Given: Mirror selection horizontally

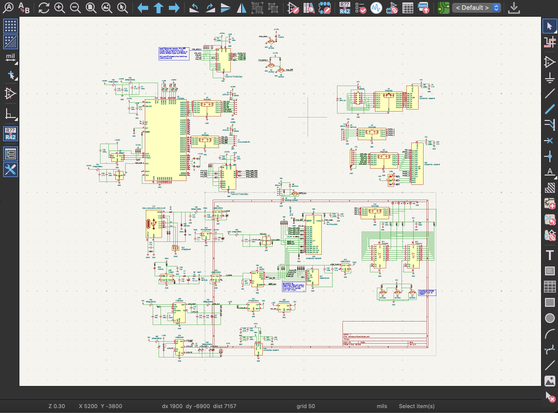Looking at the screenshot, I should point(241,7).
